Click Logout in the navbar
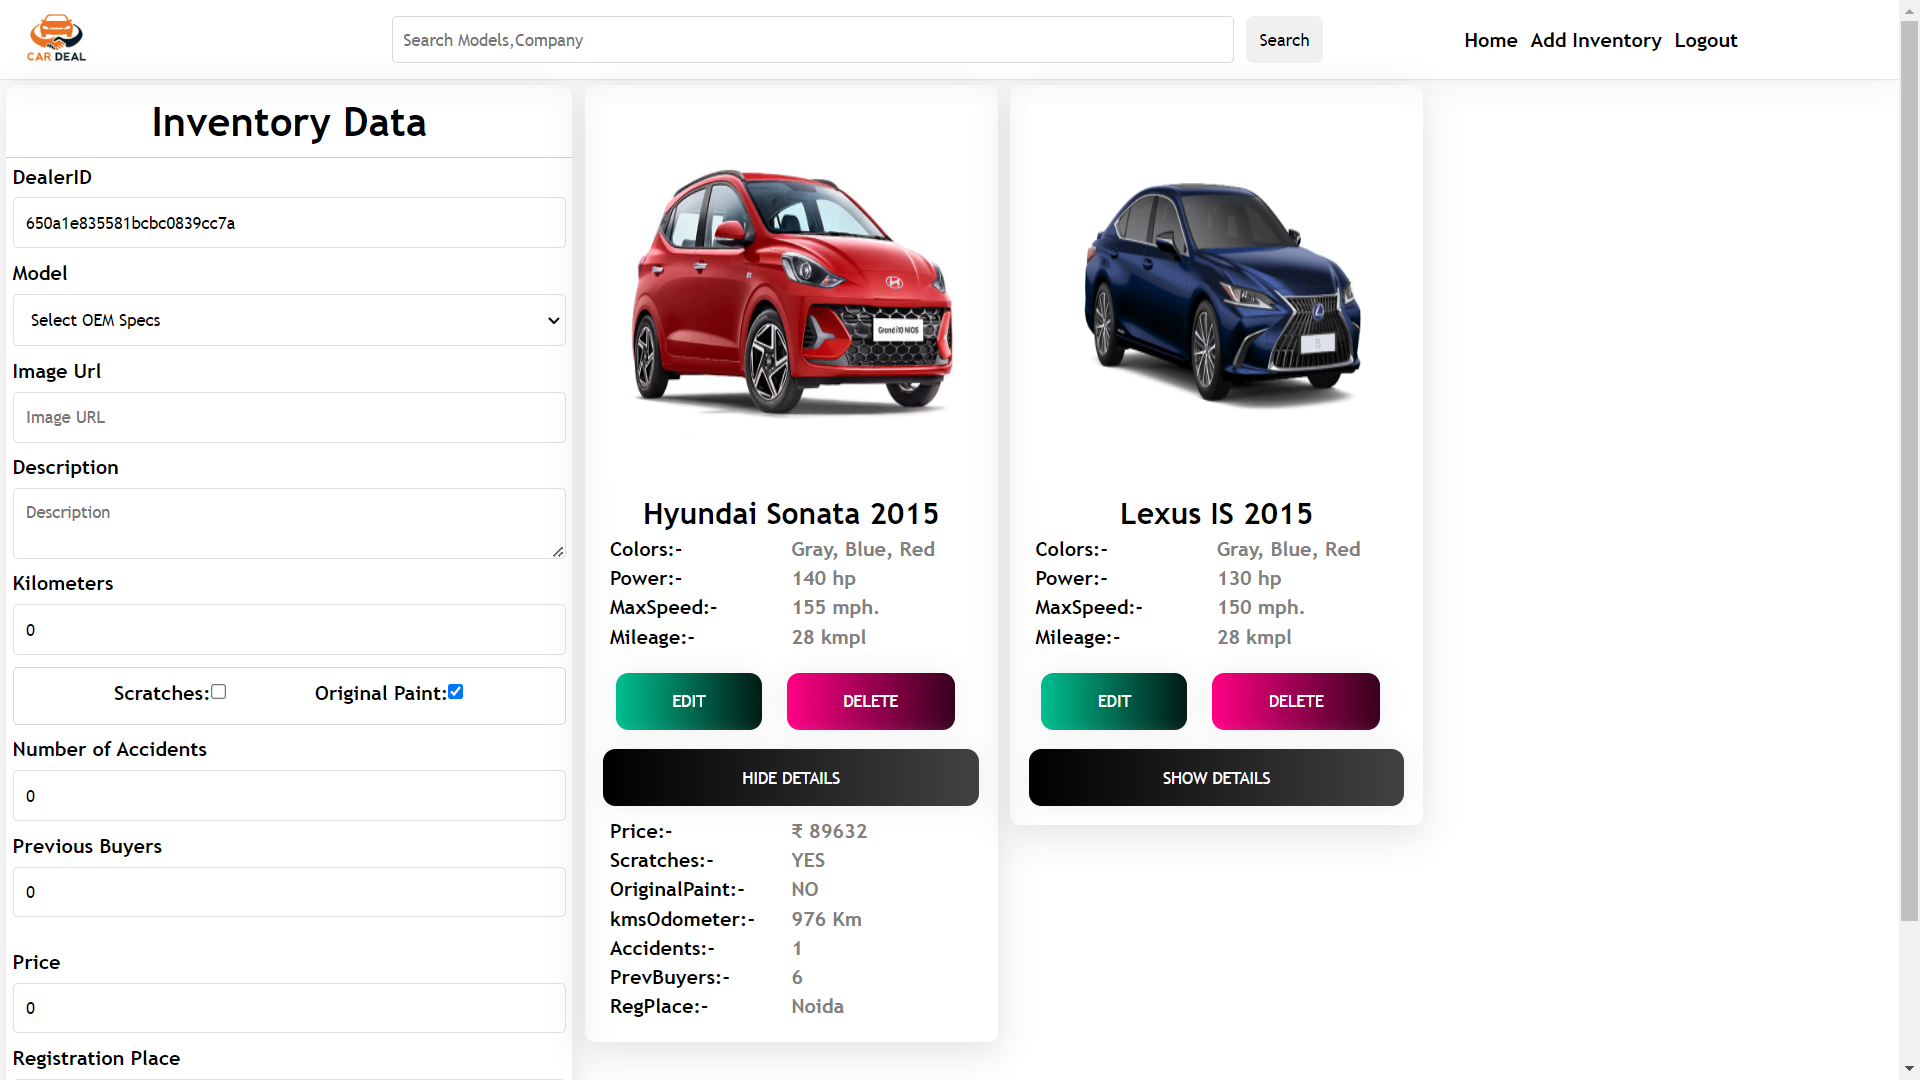 (1705, 40)
